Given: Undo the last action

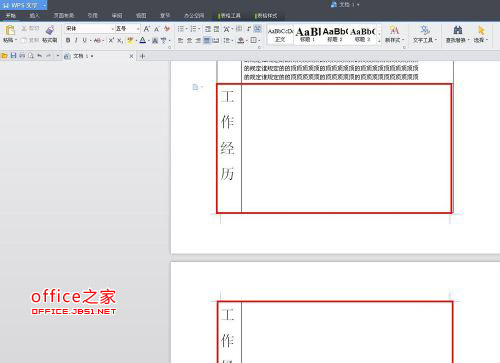Looking at the screenshot, I should (x=40, y=56).
